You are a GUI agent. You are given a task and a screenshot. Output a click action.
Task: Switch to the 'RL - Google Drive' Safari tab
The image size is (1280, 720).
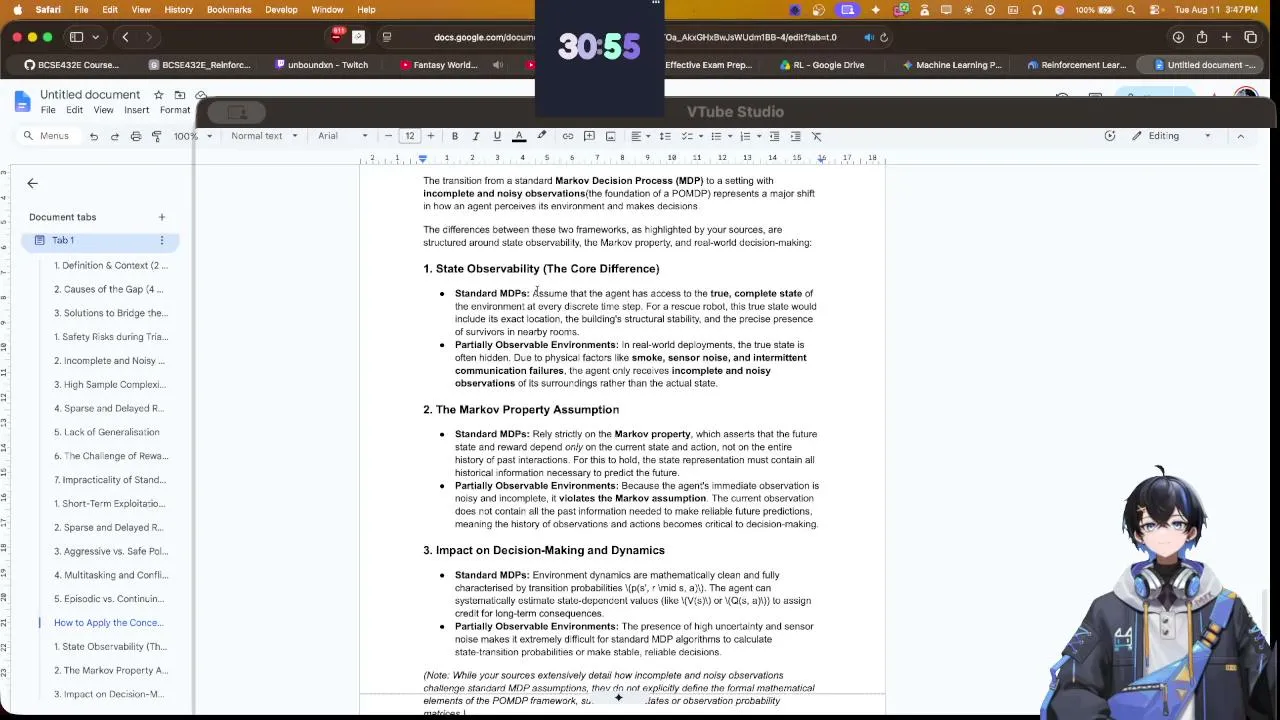pyautogui.click(x=821, y=65)
